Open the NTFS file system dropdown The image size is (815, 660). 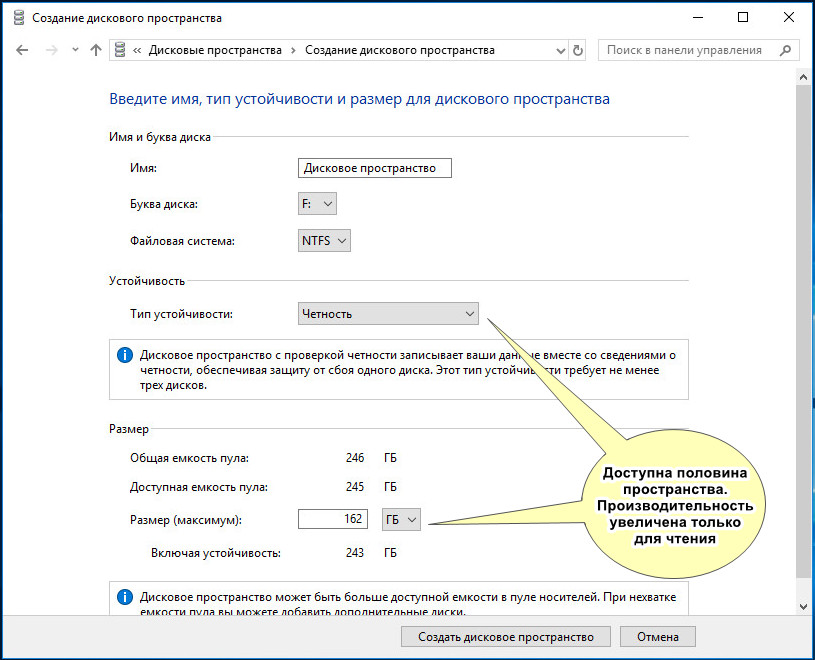324,241
